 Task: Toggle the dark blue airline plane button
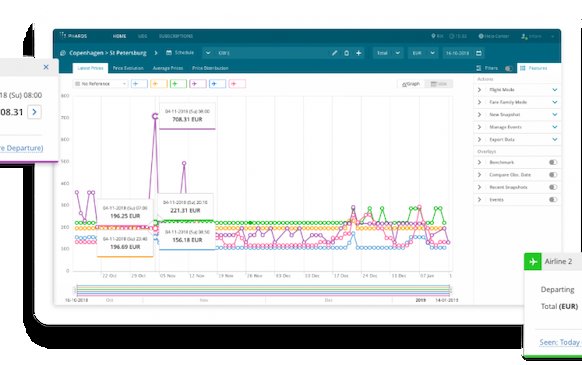(217, 84)
